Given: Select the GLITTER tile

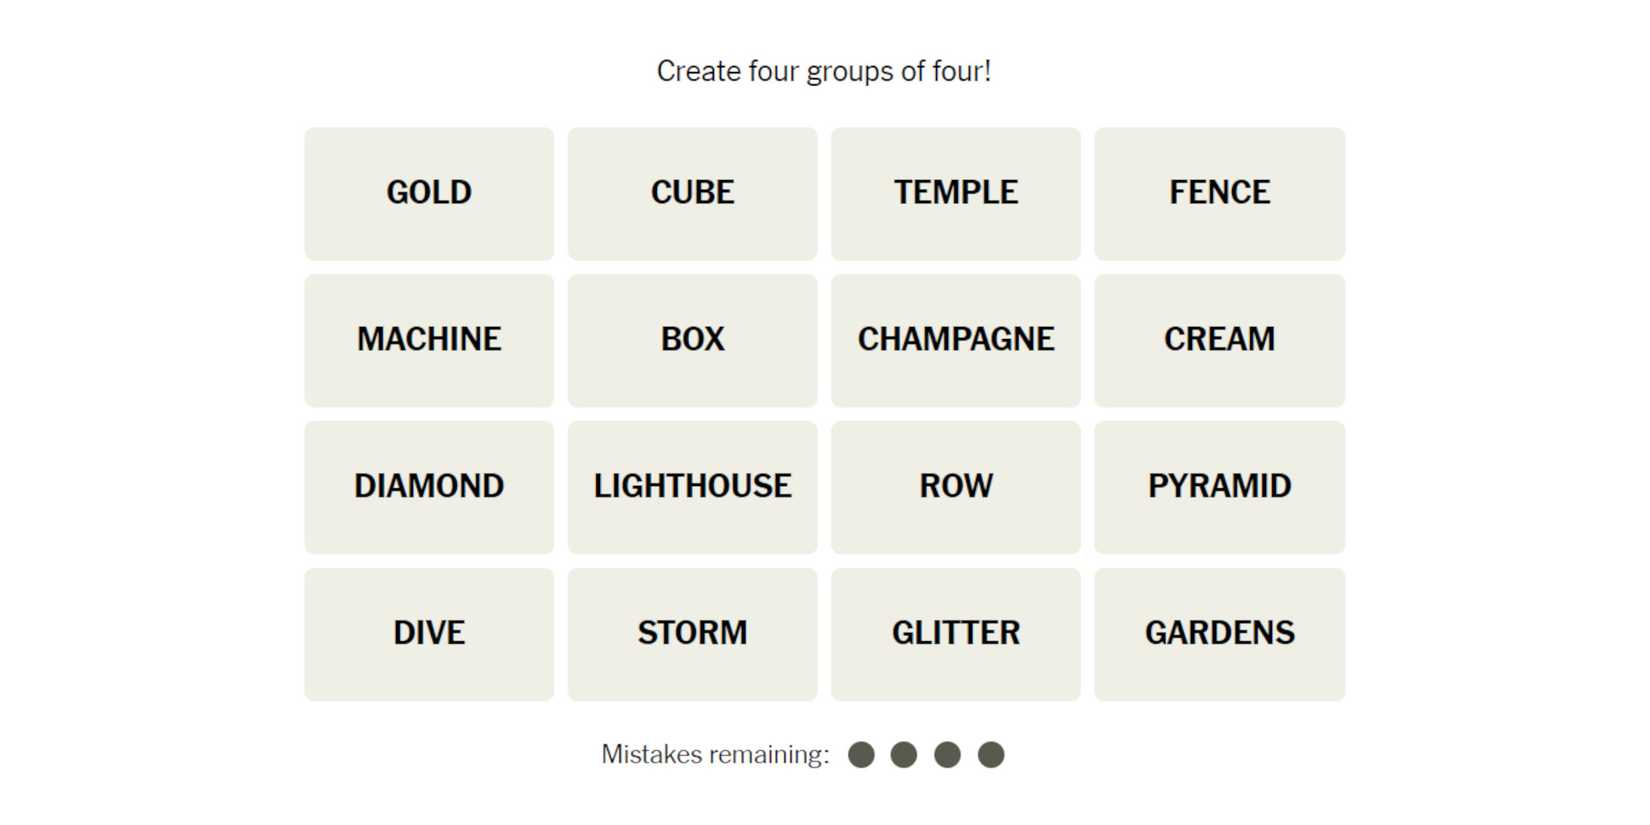Looking at the screenshot, I should pyautogui.click(x=955, y=634).
